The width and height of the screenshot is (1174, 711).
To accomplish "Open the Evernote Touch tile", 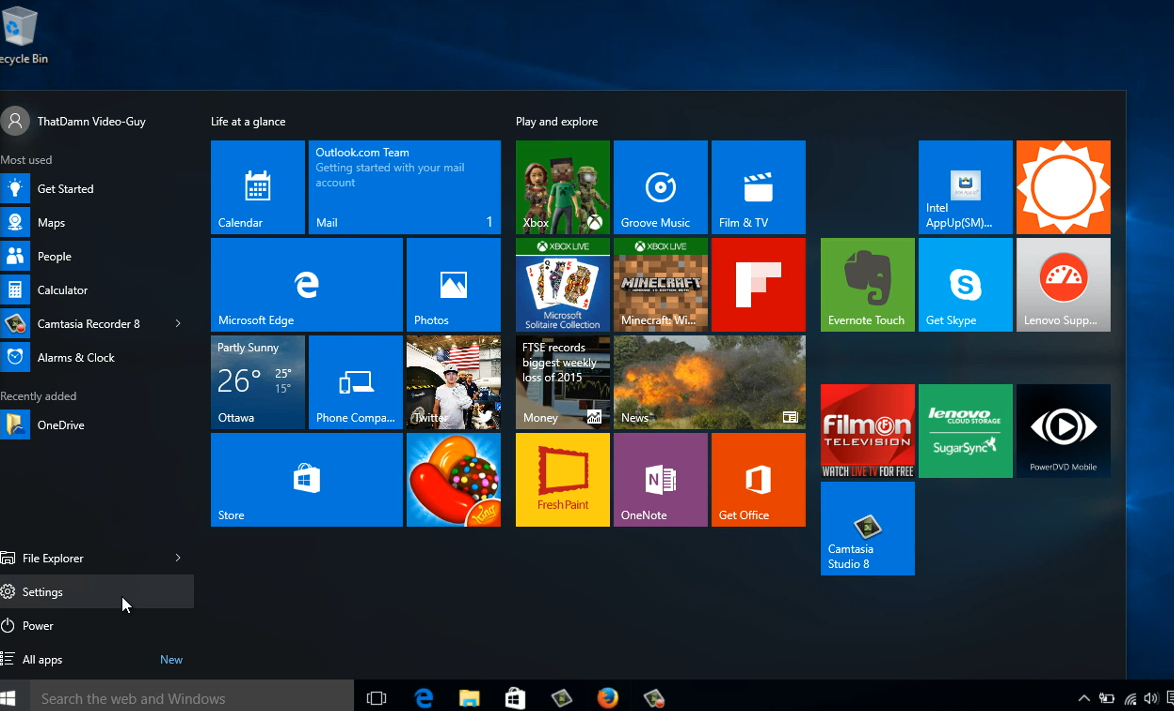I will coord(867,285).
